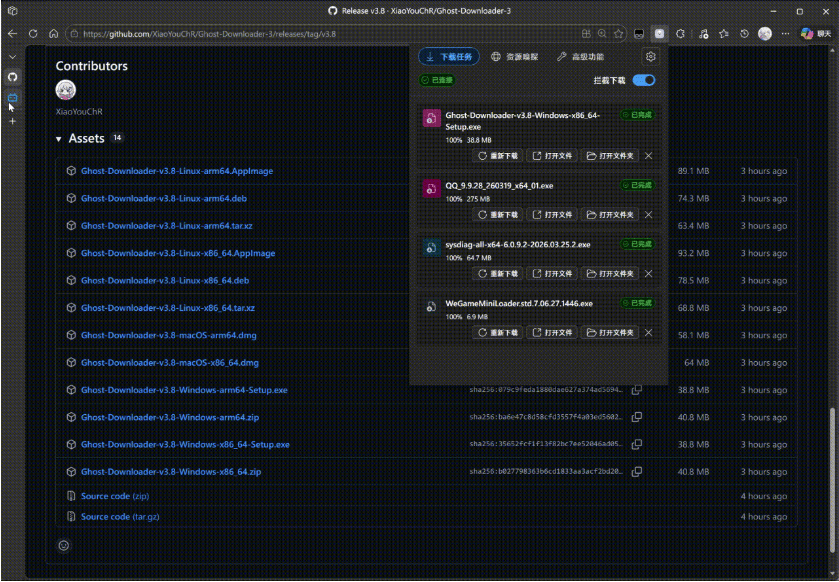Open Ghost-Downloader-v3.8-Linux-x86_64.tar.xz link
This screenshot has height=582, width=839.
coord(168,308)
